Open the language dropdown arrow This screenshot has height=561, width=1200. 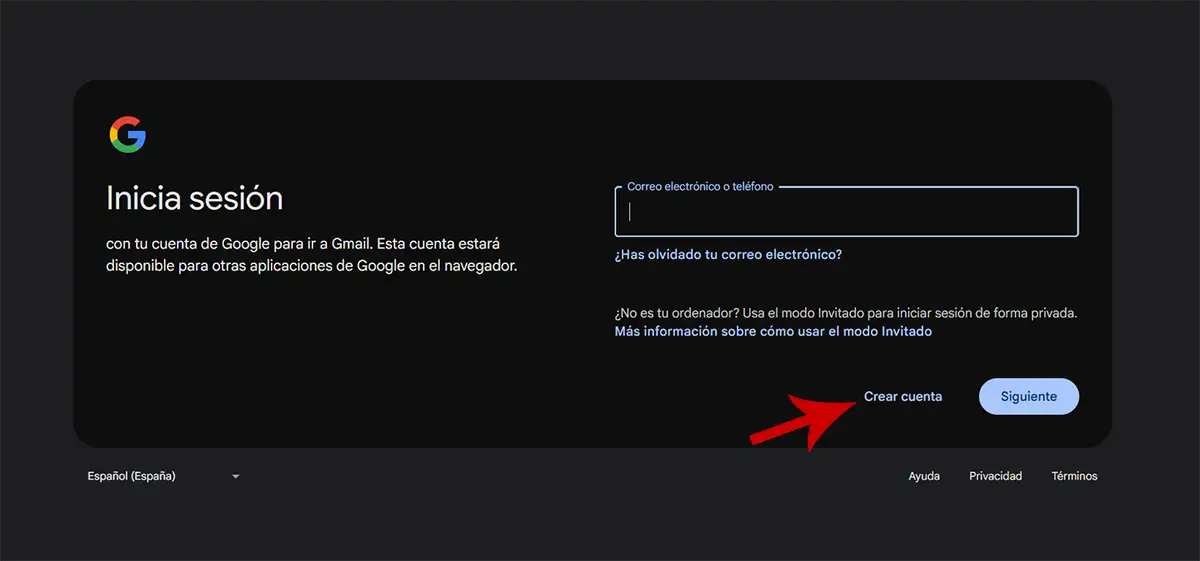pyautogui.click(x=236, y=477)
